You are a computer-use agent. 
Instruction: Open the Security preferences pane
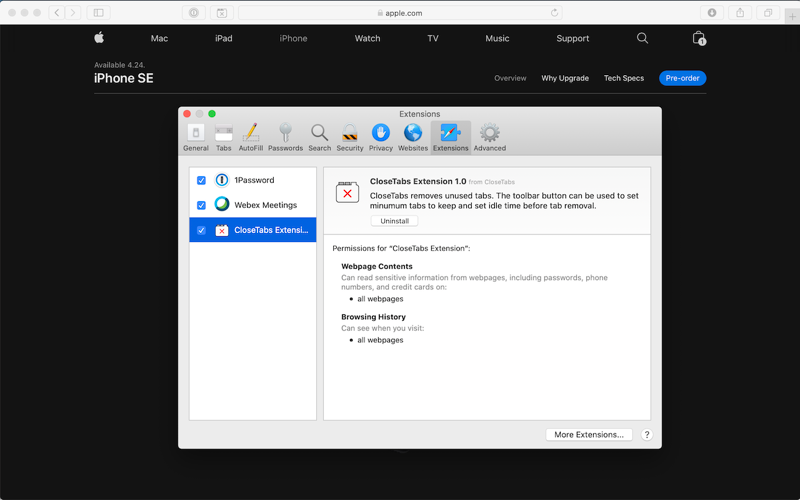click(x=349, y=138)
